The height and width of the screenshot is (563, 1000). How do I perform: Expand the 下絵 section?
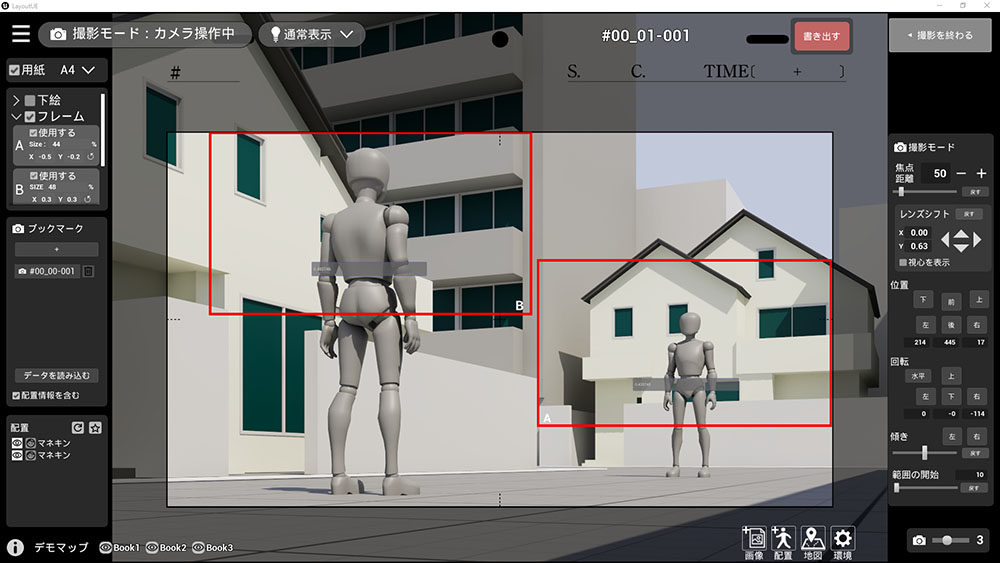pyautogui.click(x=16, y=100)
